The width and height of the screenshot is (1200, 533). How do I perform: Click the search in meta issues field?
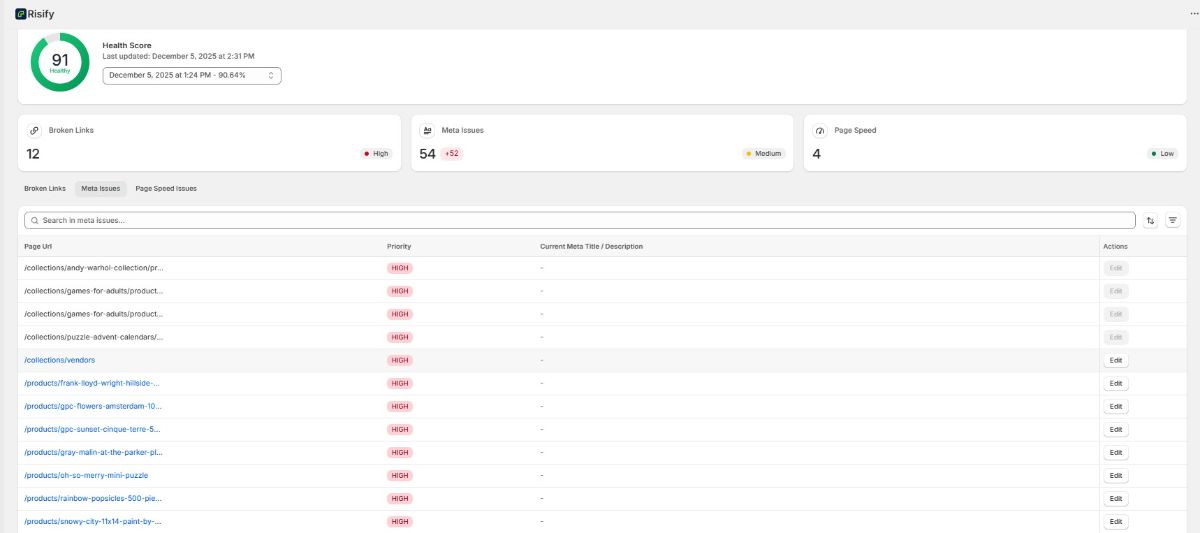(x=580, y=220)
